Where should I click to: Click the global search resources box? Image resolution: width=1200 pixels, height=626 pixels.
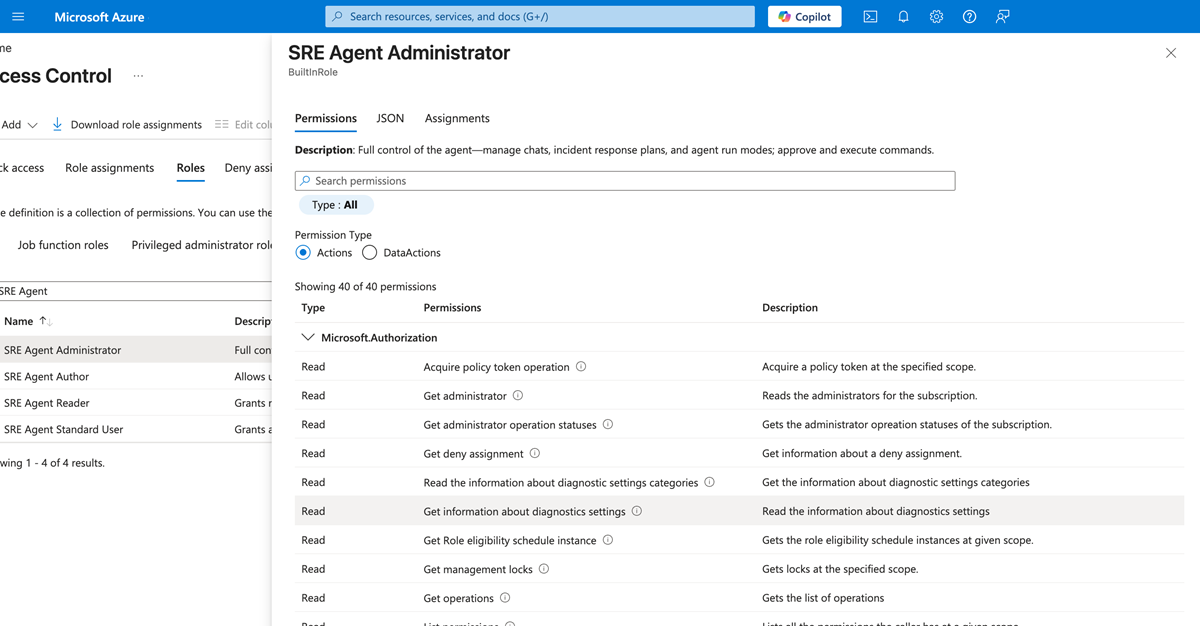pyautogui.click(x=540, y=17)
